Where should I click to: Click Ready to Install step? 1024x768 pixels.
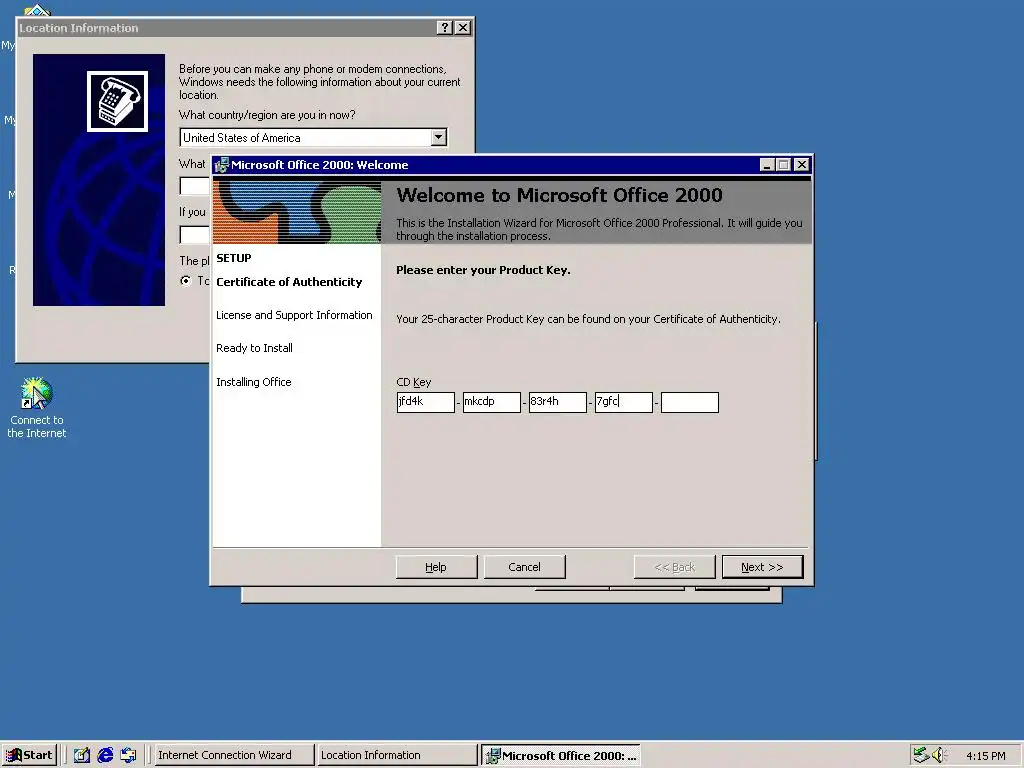coord(254,348)
